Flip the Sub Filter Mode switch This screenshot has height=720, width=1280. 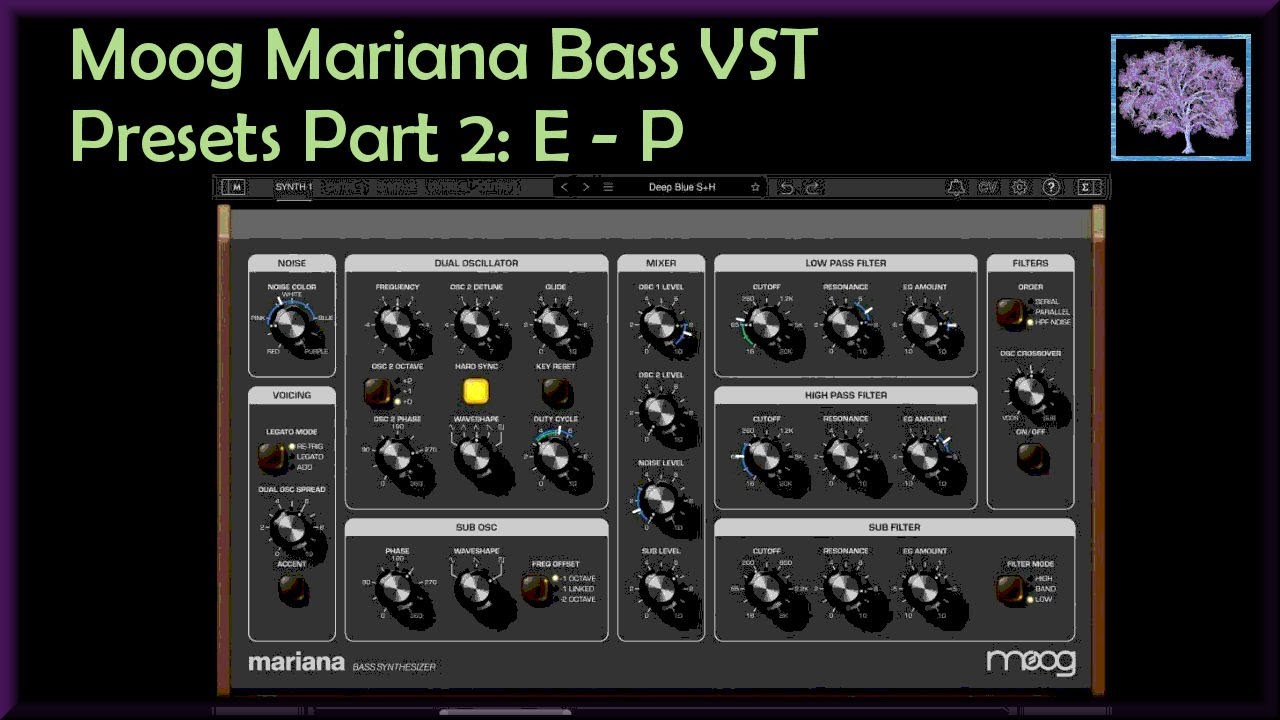pos(1011,589)
